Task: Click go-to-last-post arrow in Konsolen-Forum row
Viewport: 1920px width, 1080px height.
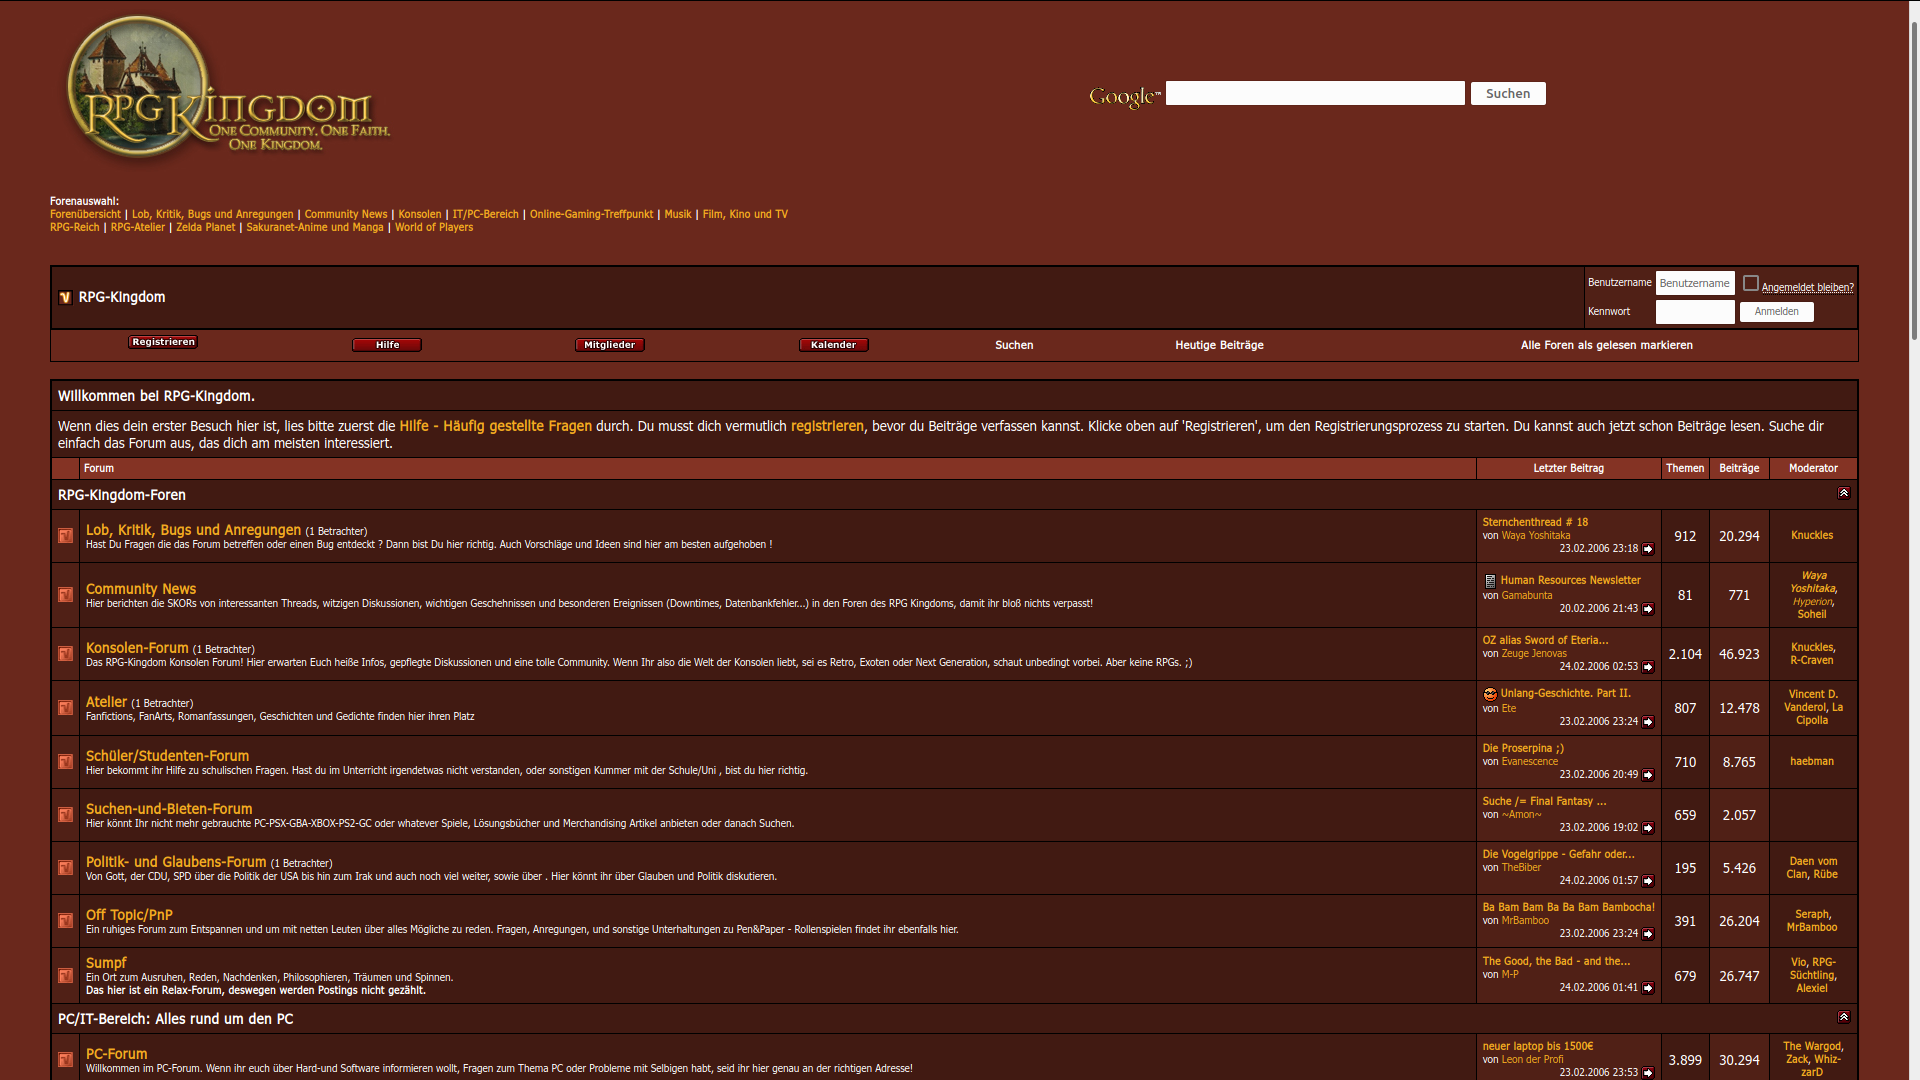Action: point(1648,667)
